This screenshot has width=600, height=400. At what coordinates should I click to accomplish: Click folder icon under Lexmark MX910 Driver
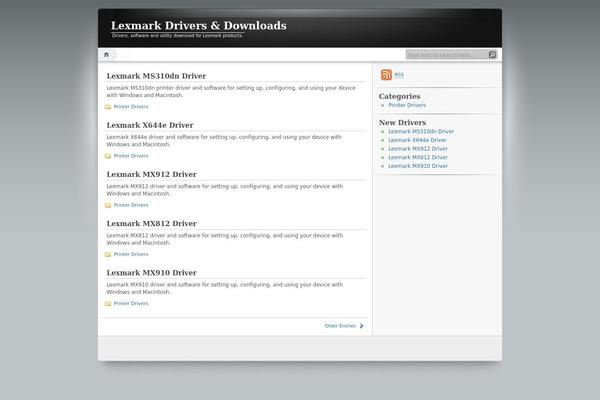coord(108,304)
